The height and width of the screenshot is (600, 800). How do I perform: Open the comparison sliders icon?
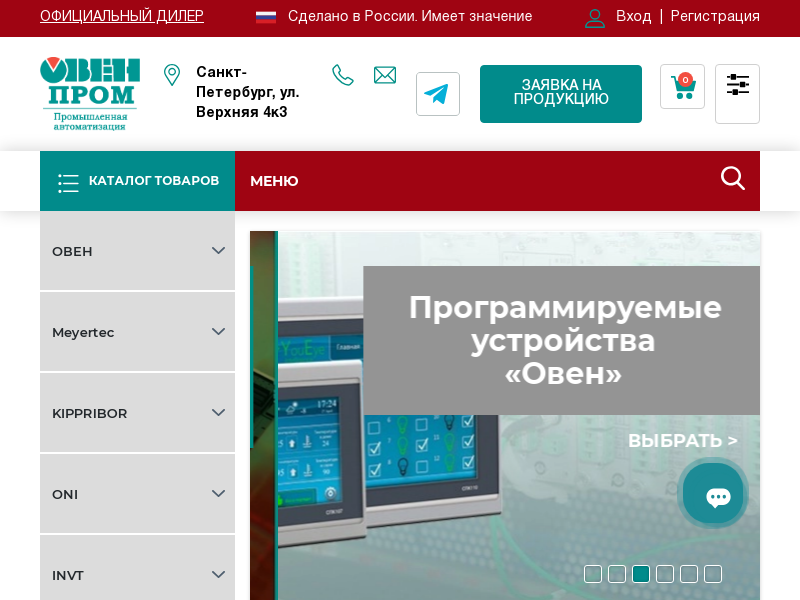(737, 94)
